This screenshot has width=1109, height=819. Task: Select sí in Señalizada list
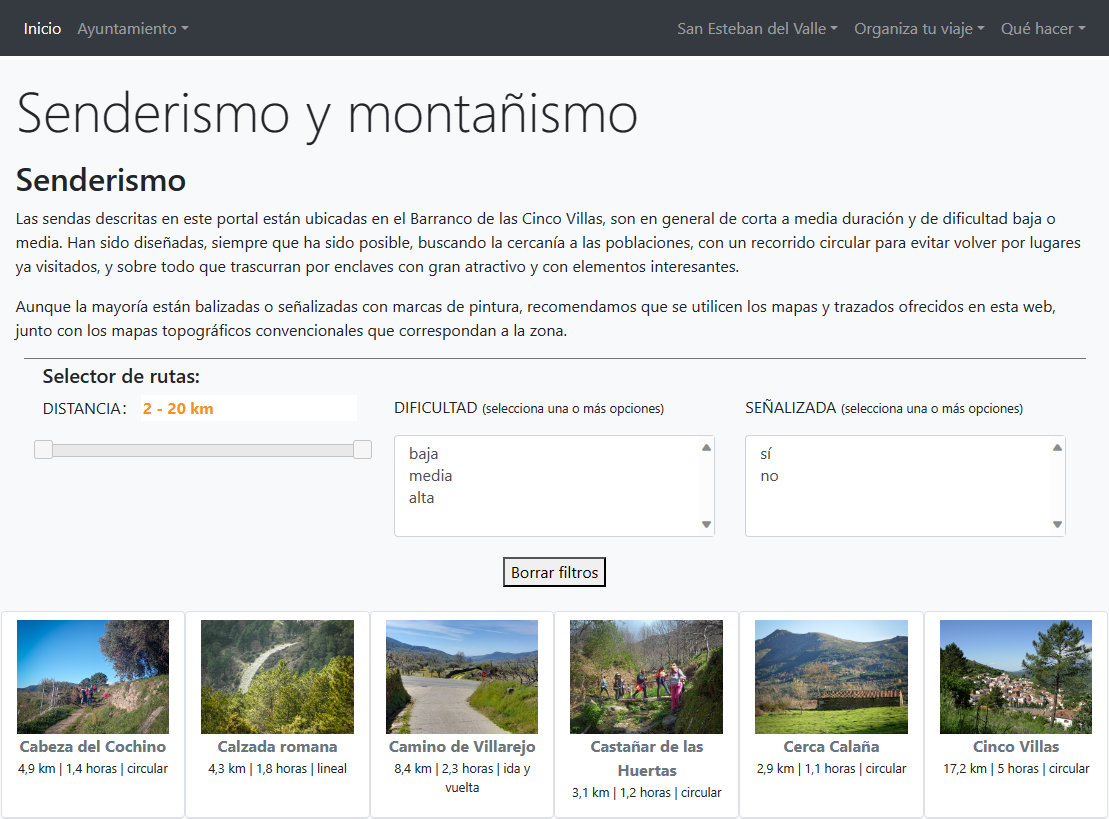[x=765, y=454]
